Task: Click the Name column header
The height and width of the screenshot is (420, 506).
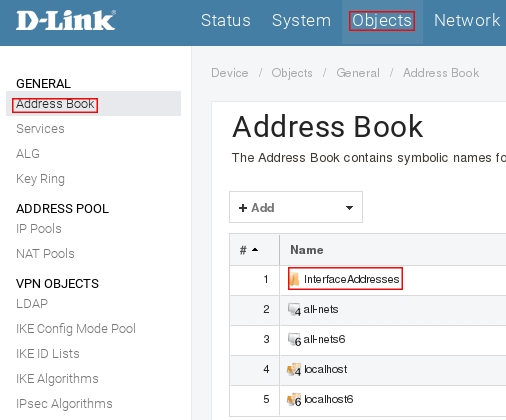Action: (307, 250)
